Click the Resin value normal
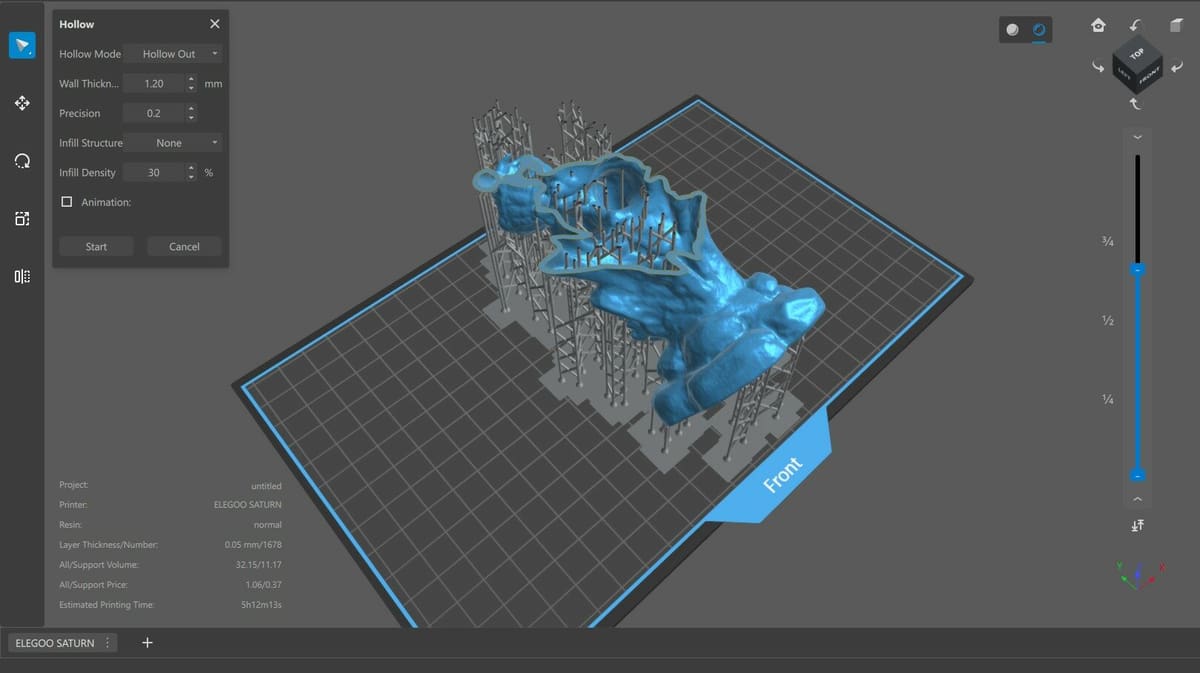The height and width of the screenshot is (673, 1200). point(268,525)
